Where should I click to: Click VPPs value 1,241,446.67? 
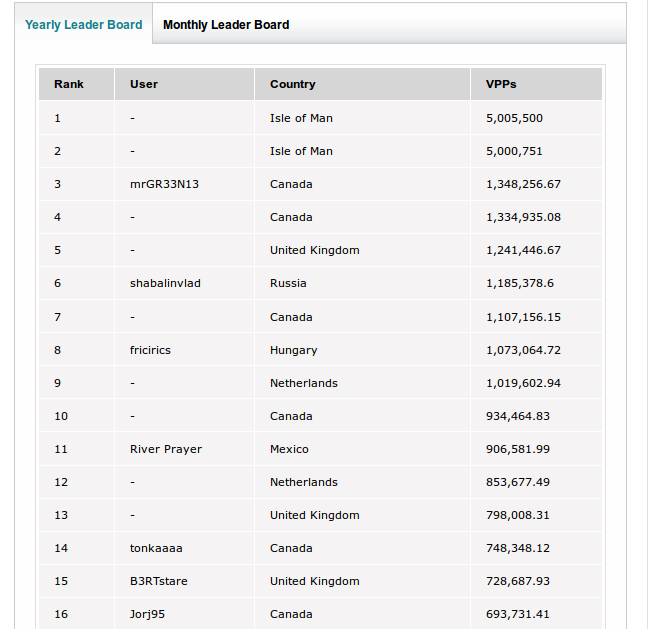tap(523, 250)
